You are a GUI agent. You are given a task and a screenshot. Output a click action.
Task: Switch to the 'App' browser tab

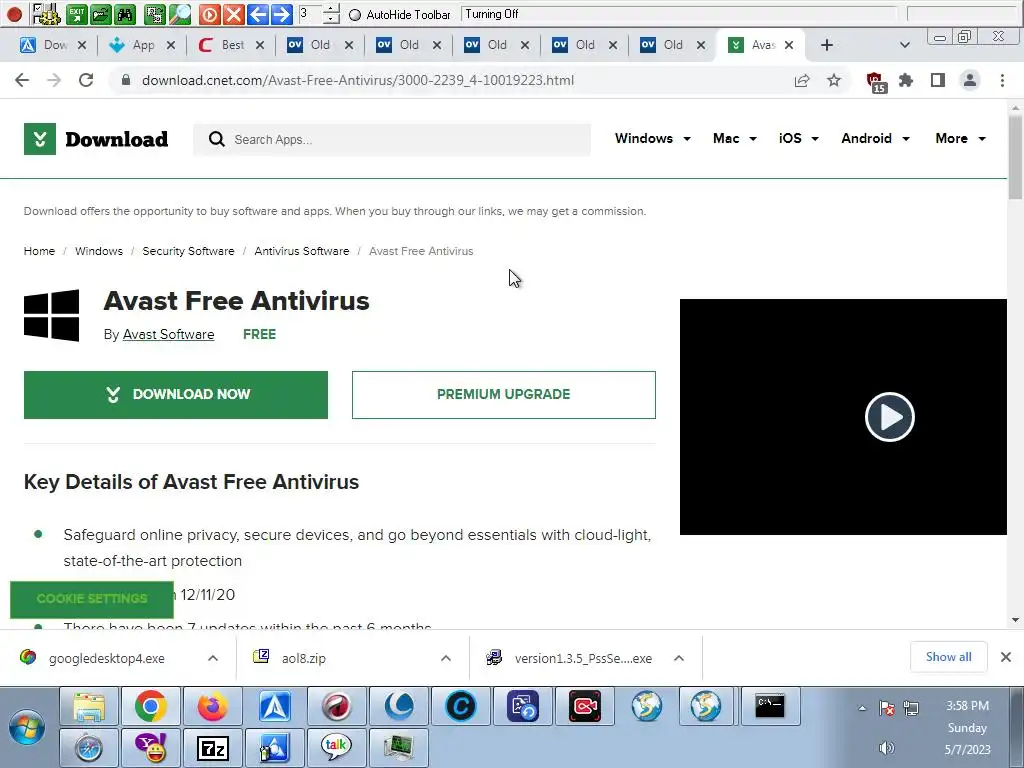[x=142, y=45]
